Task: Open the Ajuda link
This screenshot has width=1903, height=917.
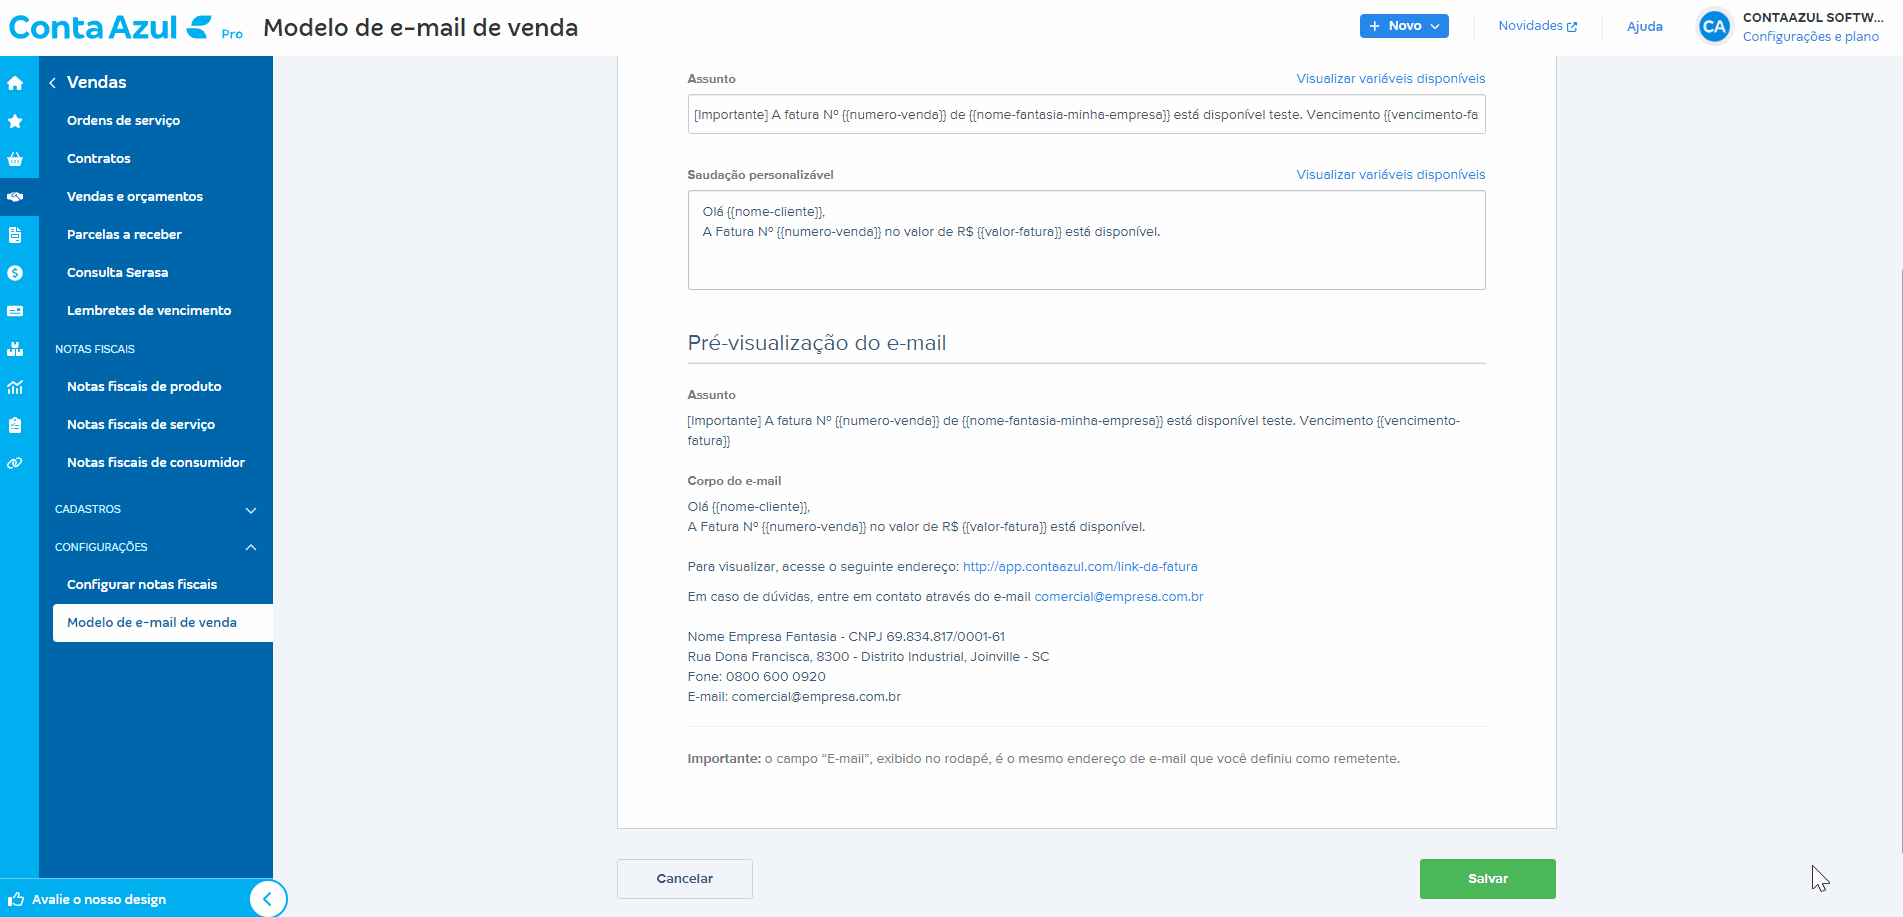Action: [1644, 27]
